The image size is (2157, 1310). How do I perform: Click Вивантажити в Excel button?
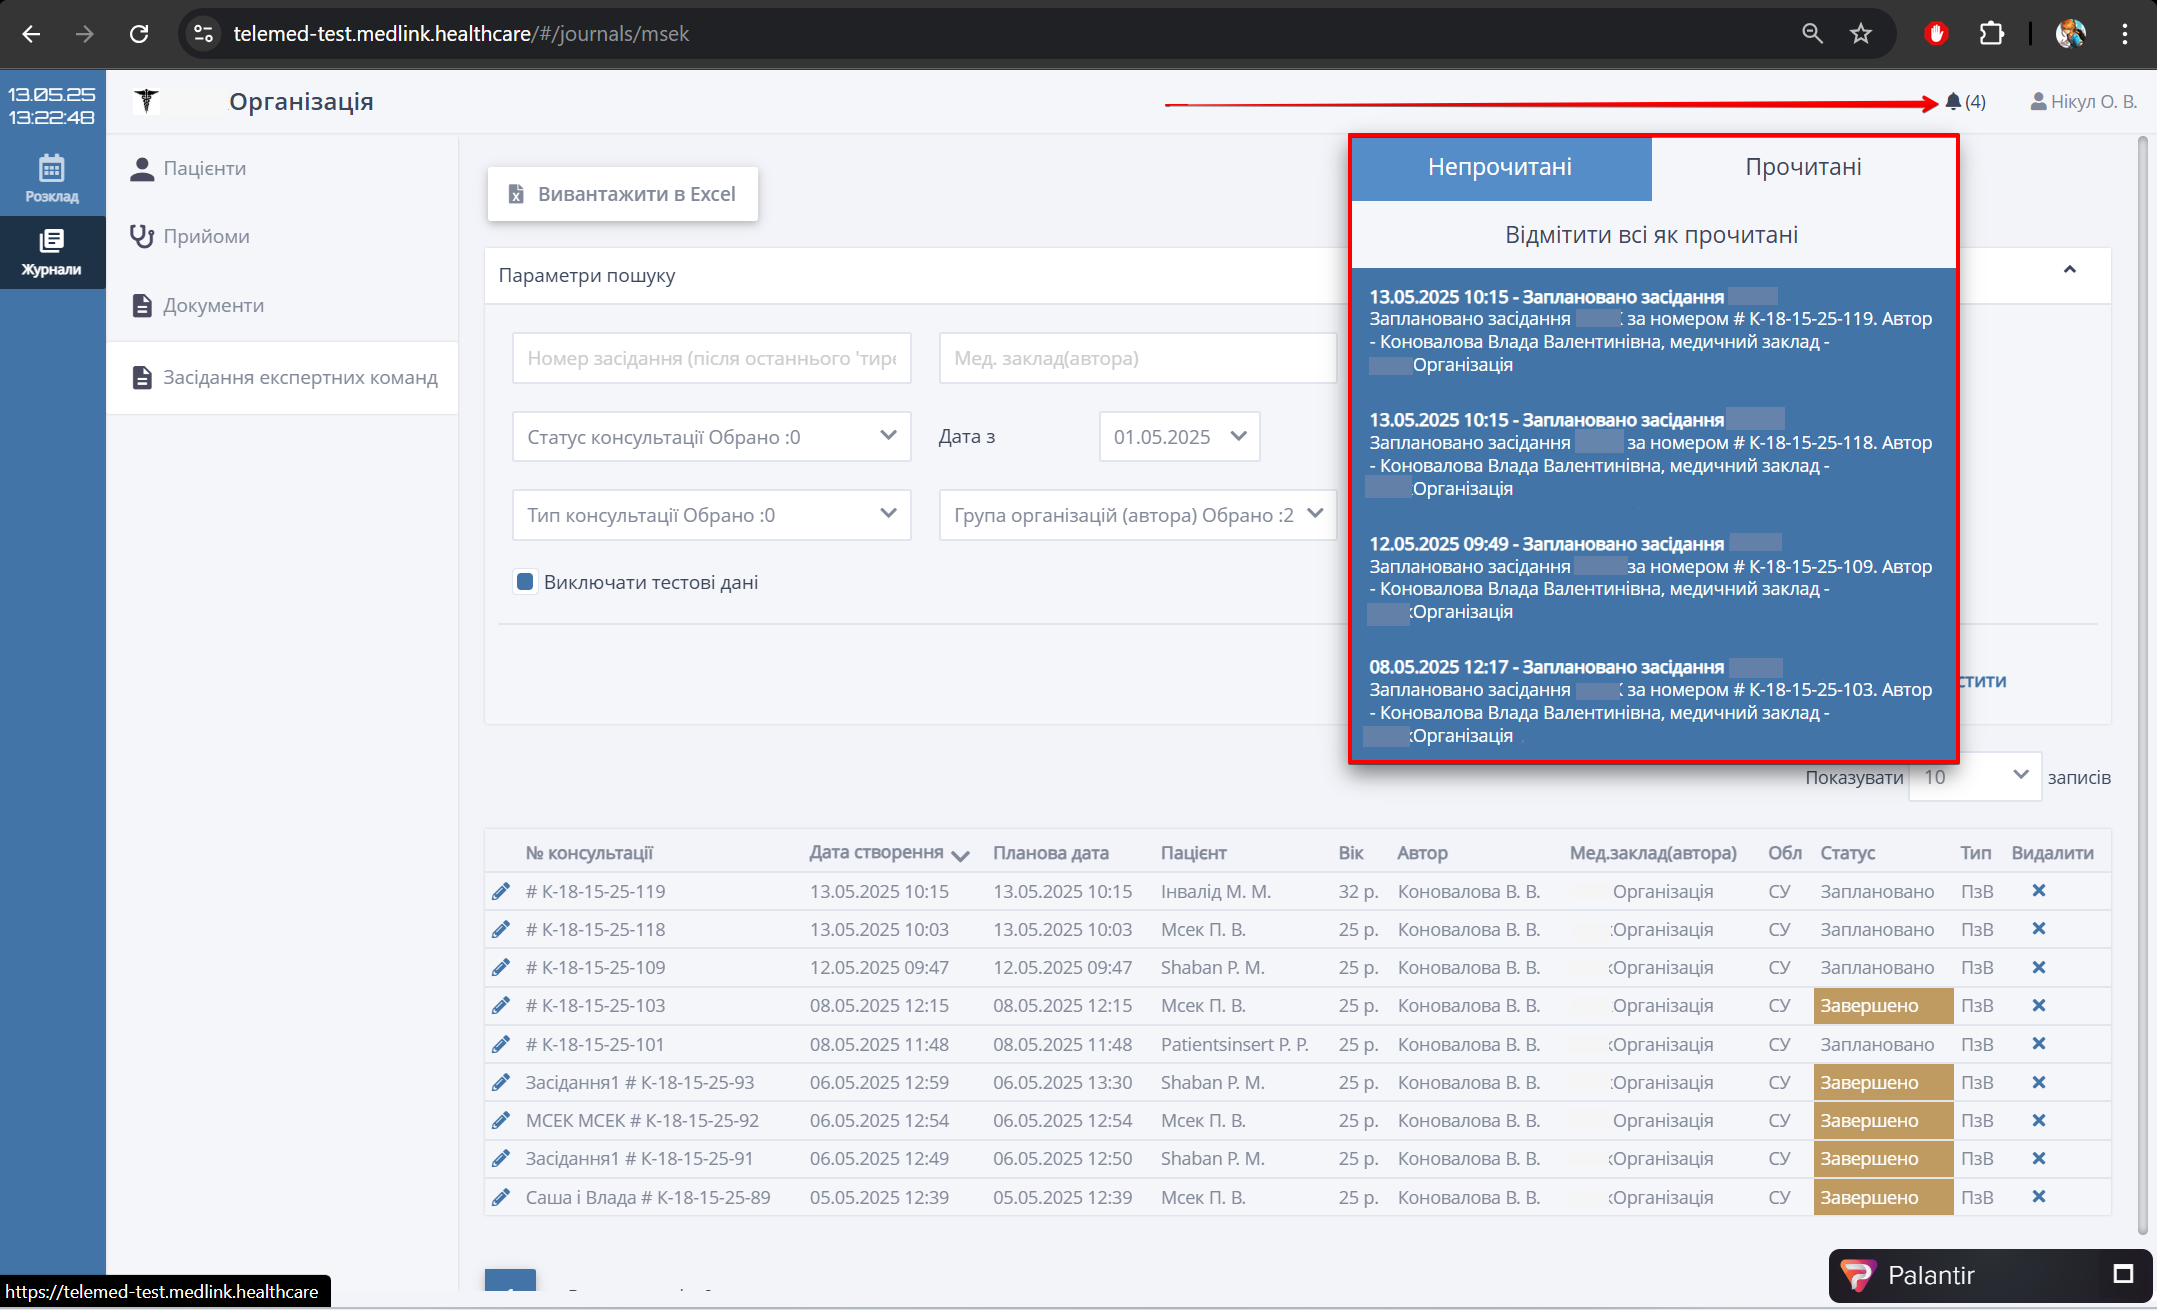point(622,194)
